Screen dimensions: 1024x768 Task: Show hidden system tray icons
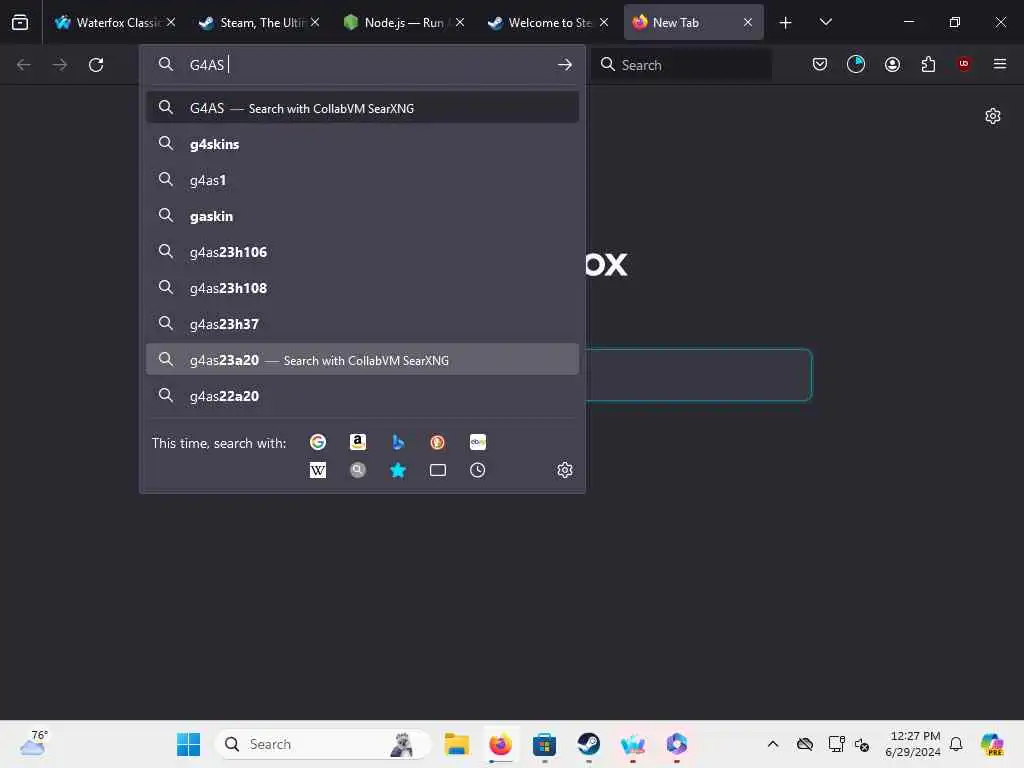click(773, 744)
